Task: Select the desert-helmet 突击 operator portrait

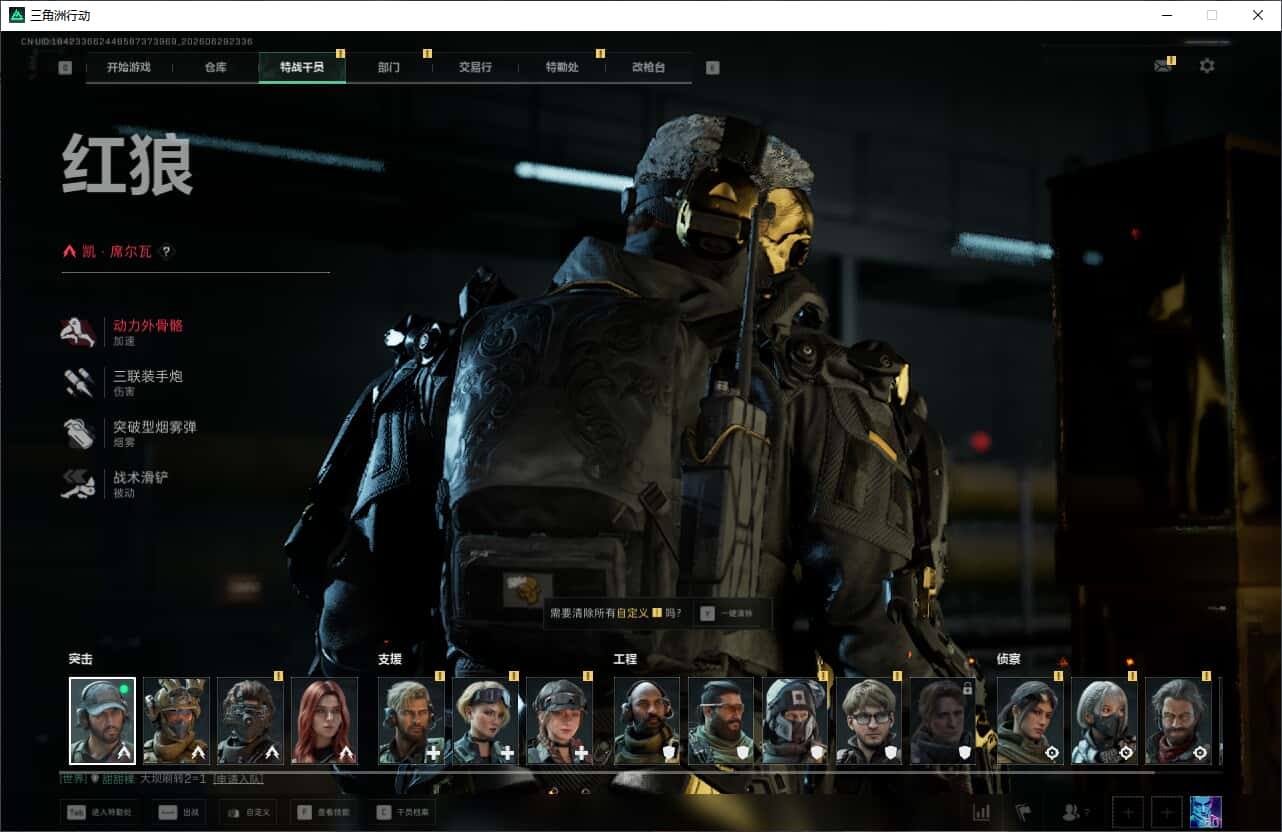Action: 176,721
